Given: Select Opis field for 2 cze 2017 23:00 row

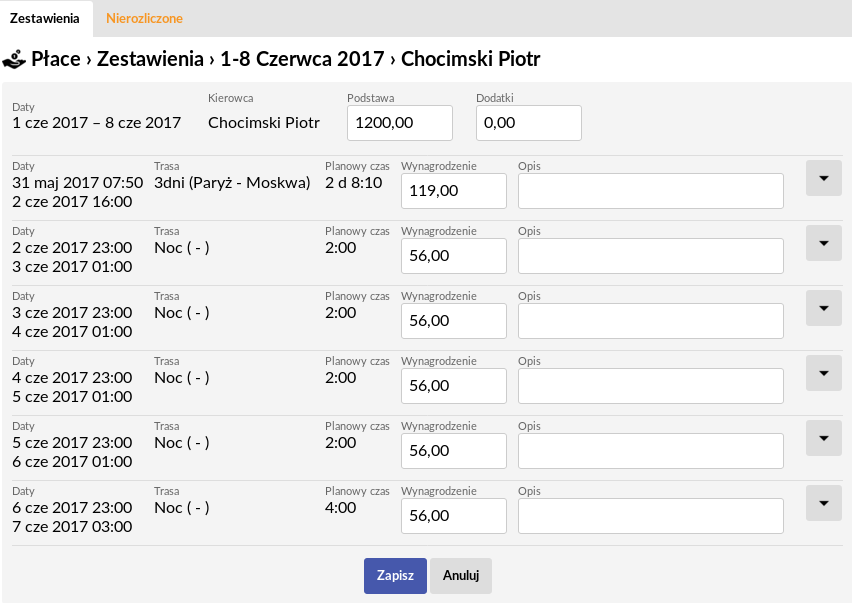Looking at the screenshot, I should click(x=650, y=256).
